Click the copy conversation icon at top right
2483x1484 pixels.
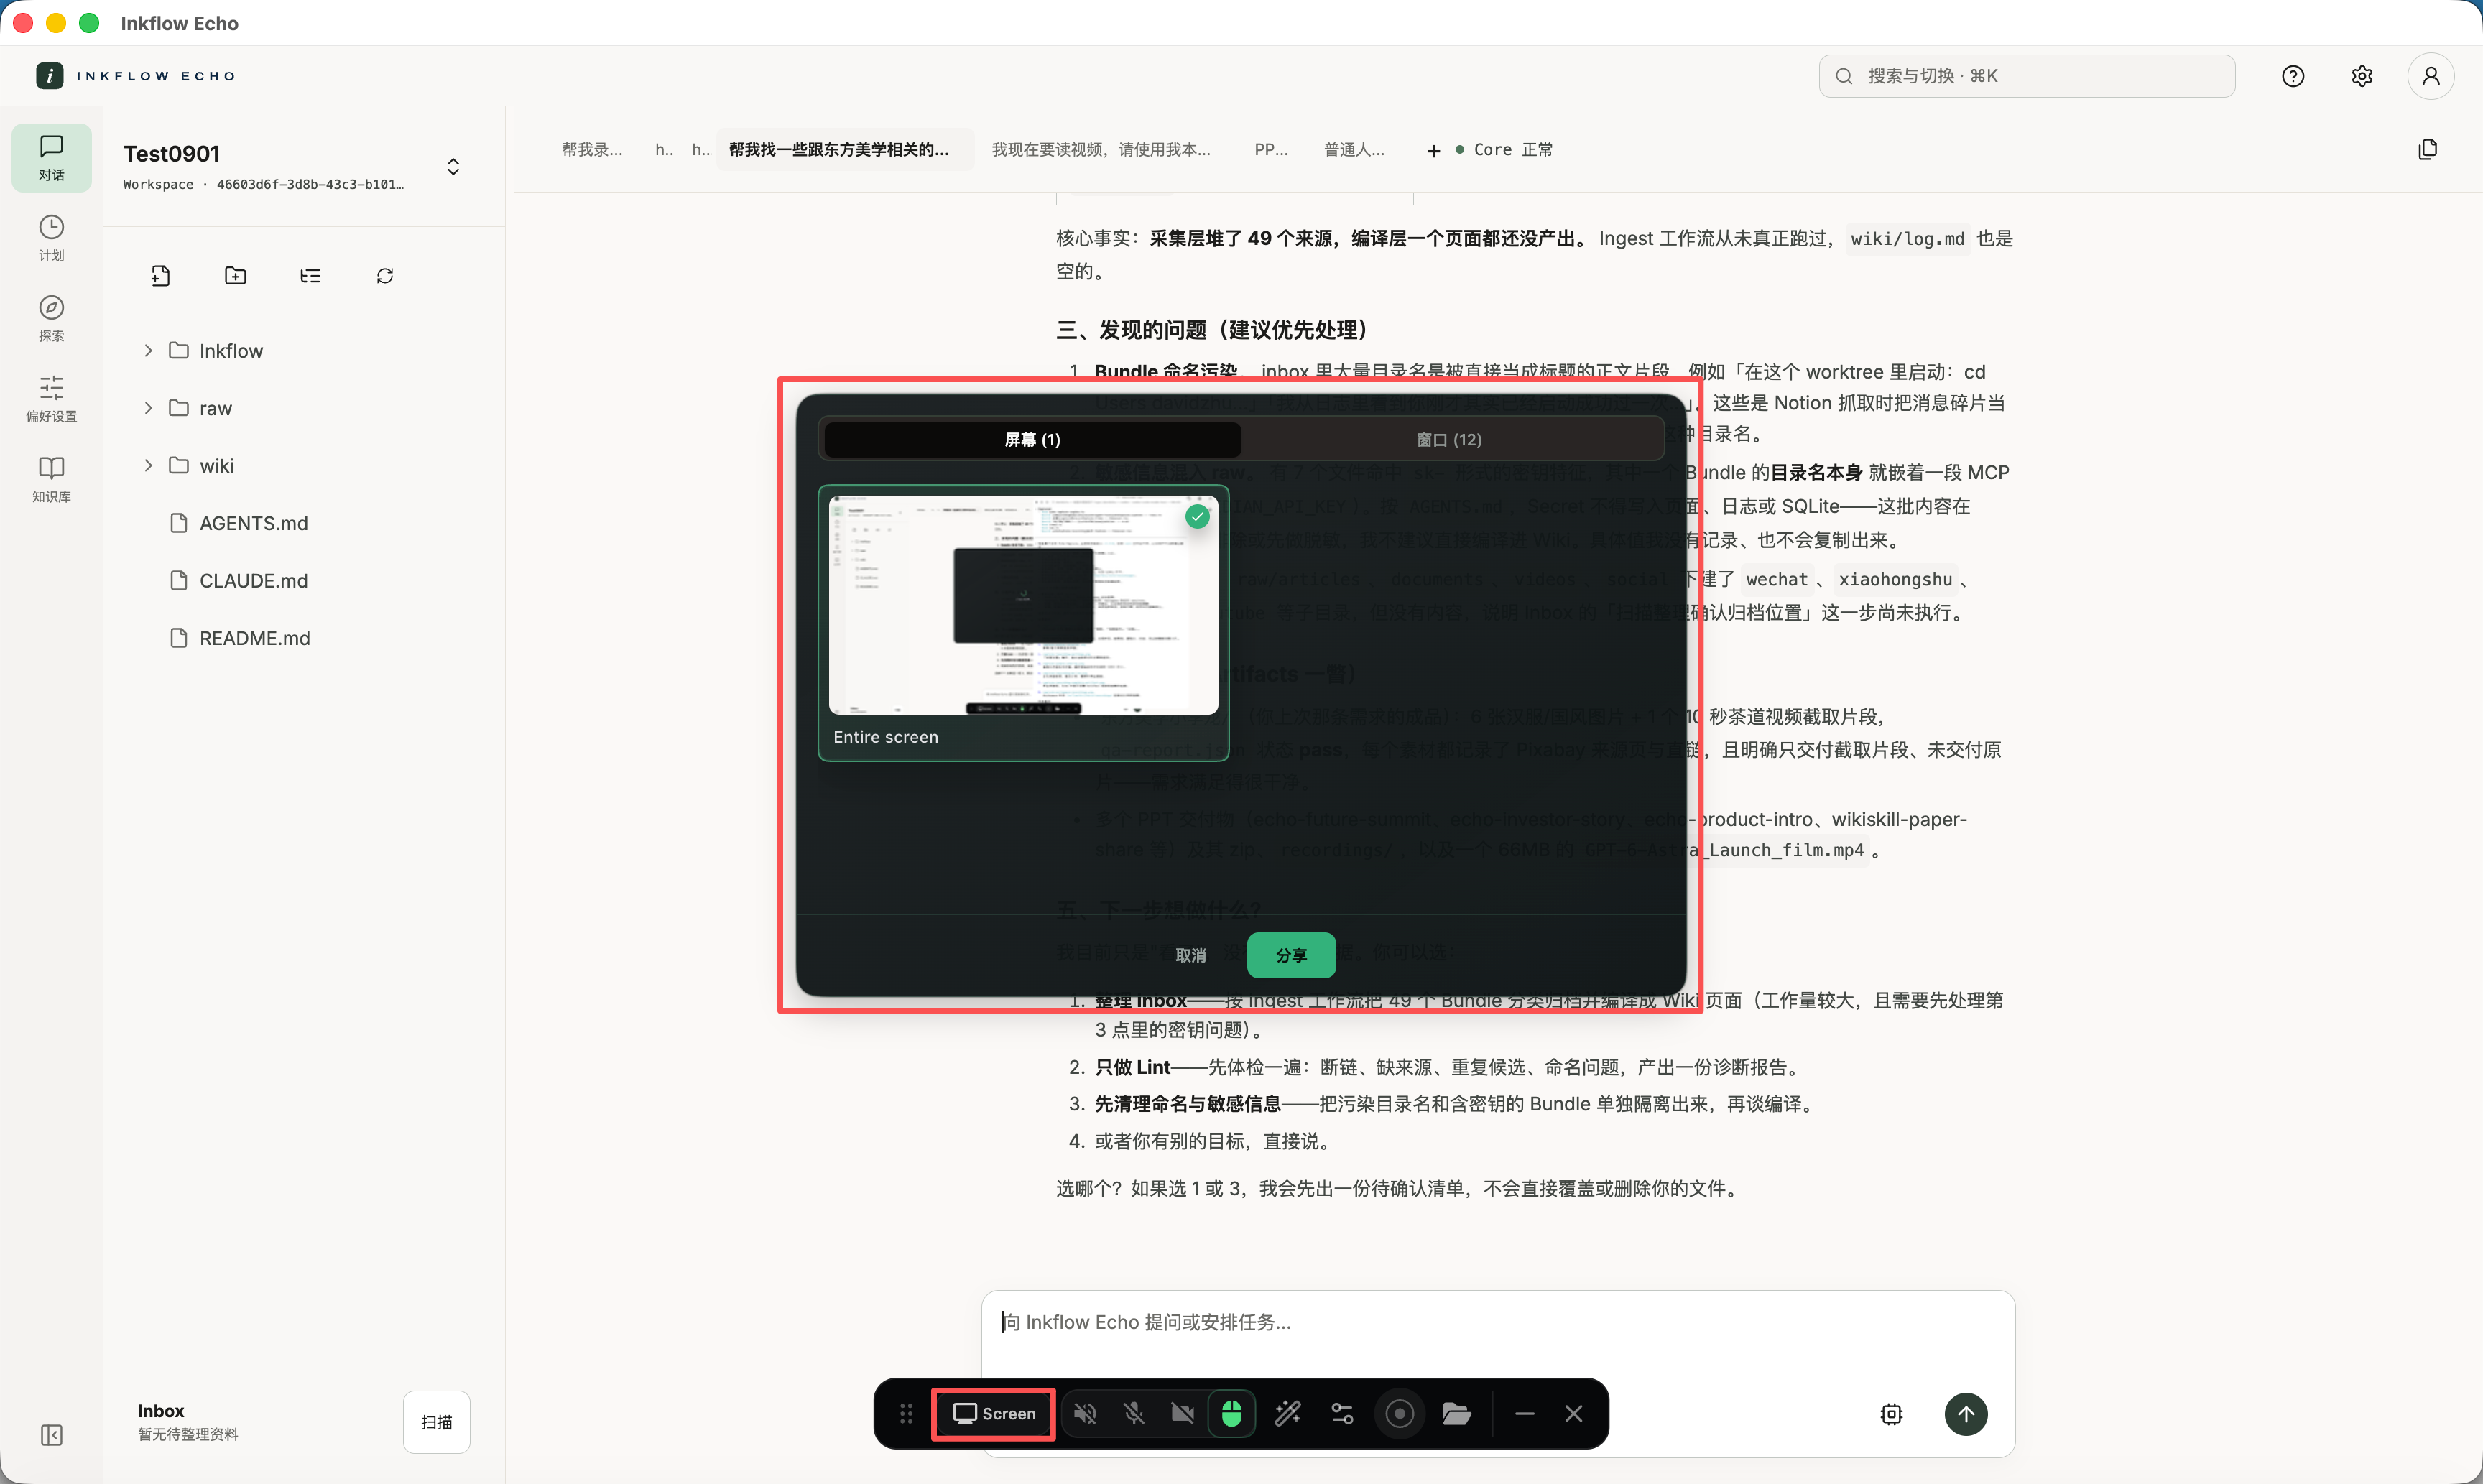tap(2427, 149)
